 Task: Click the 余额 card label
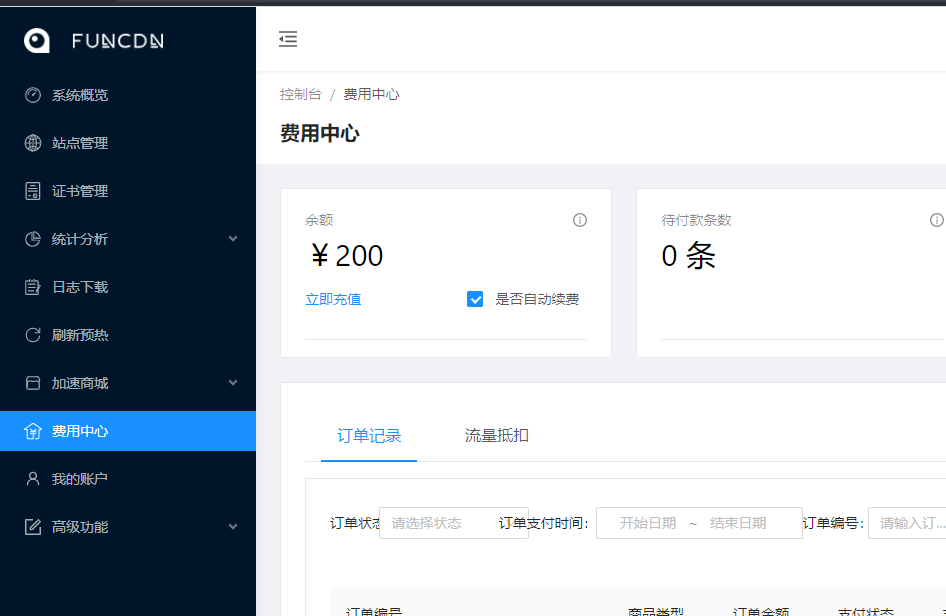(x=319, y=220)
